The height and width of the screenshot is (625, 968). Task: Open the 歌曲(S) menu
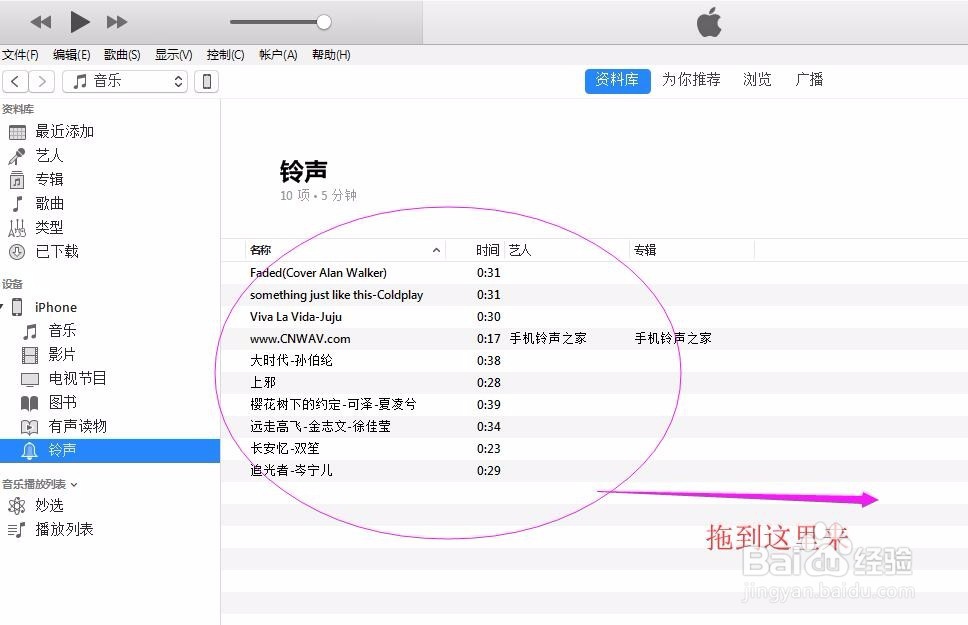pos(122,55)
